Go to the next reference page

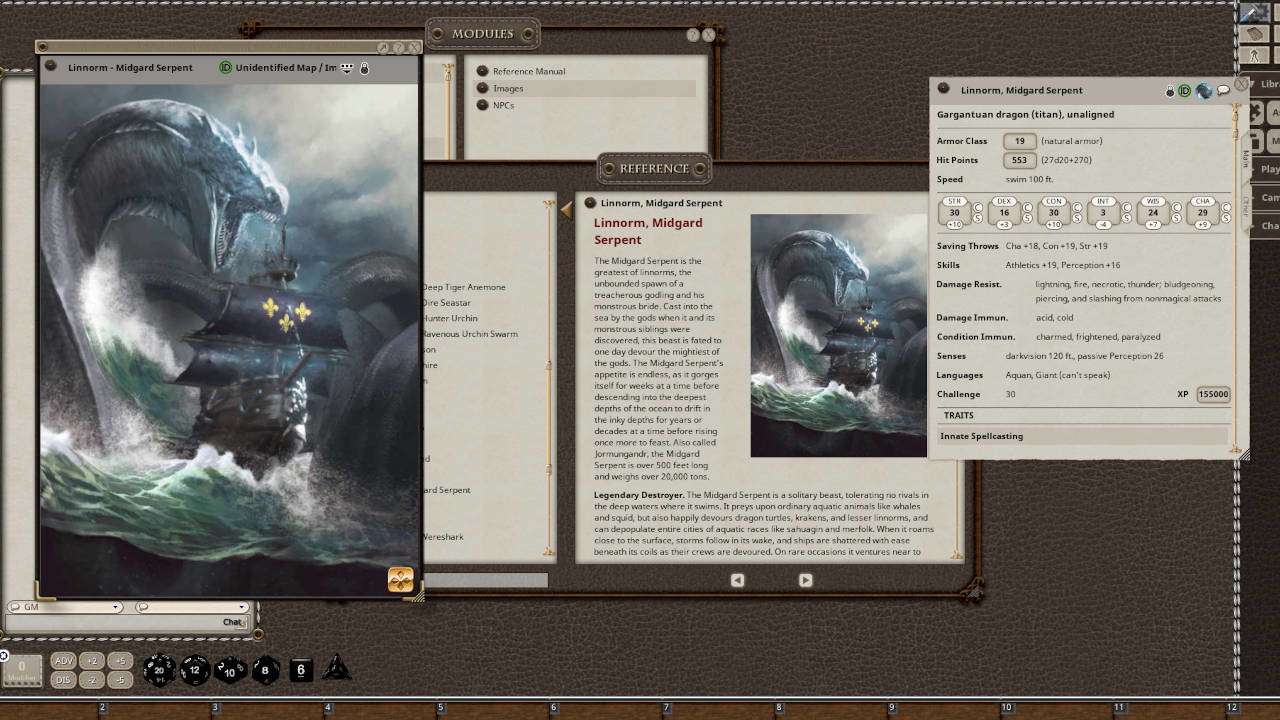coord(805,580)
